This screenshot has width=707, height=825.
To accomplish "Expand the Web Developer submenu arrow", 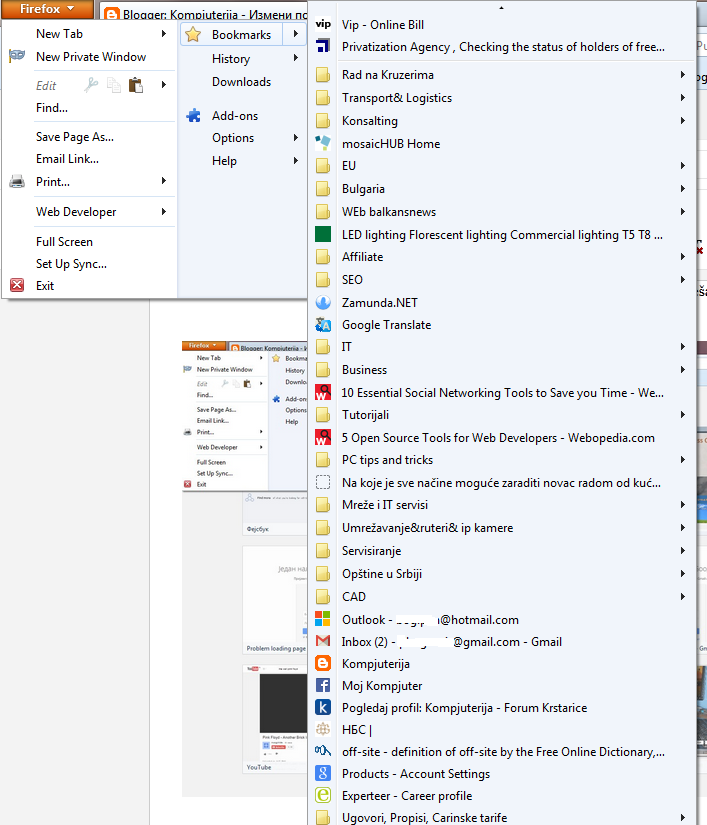I will (x=164, y=212).
